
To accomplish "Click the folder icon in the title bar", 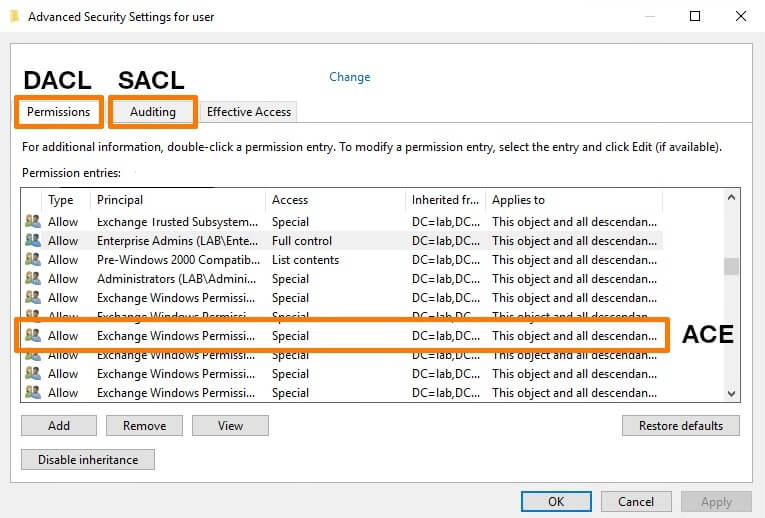I will coord(13,17).
